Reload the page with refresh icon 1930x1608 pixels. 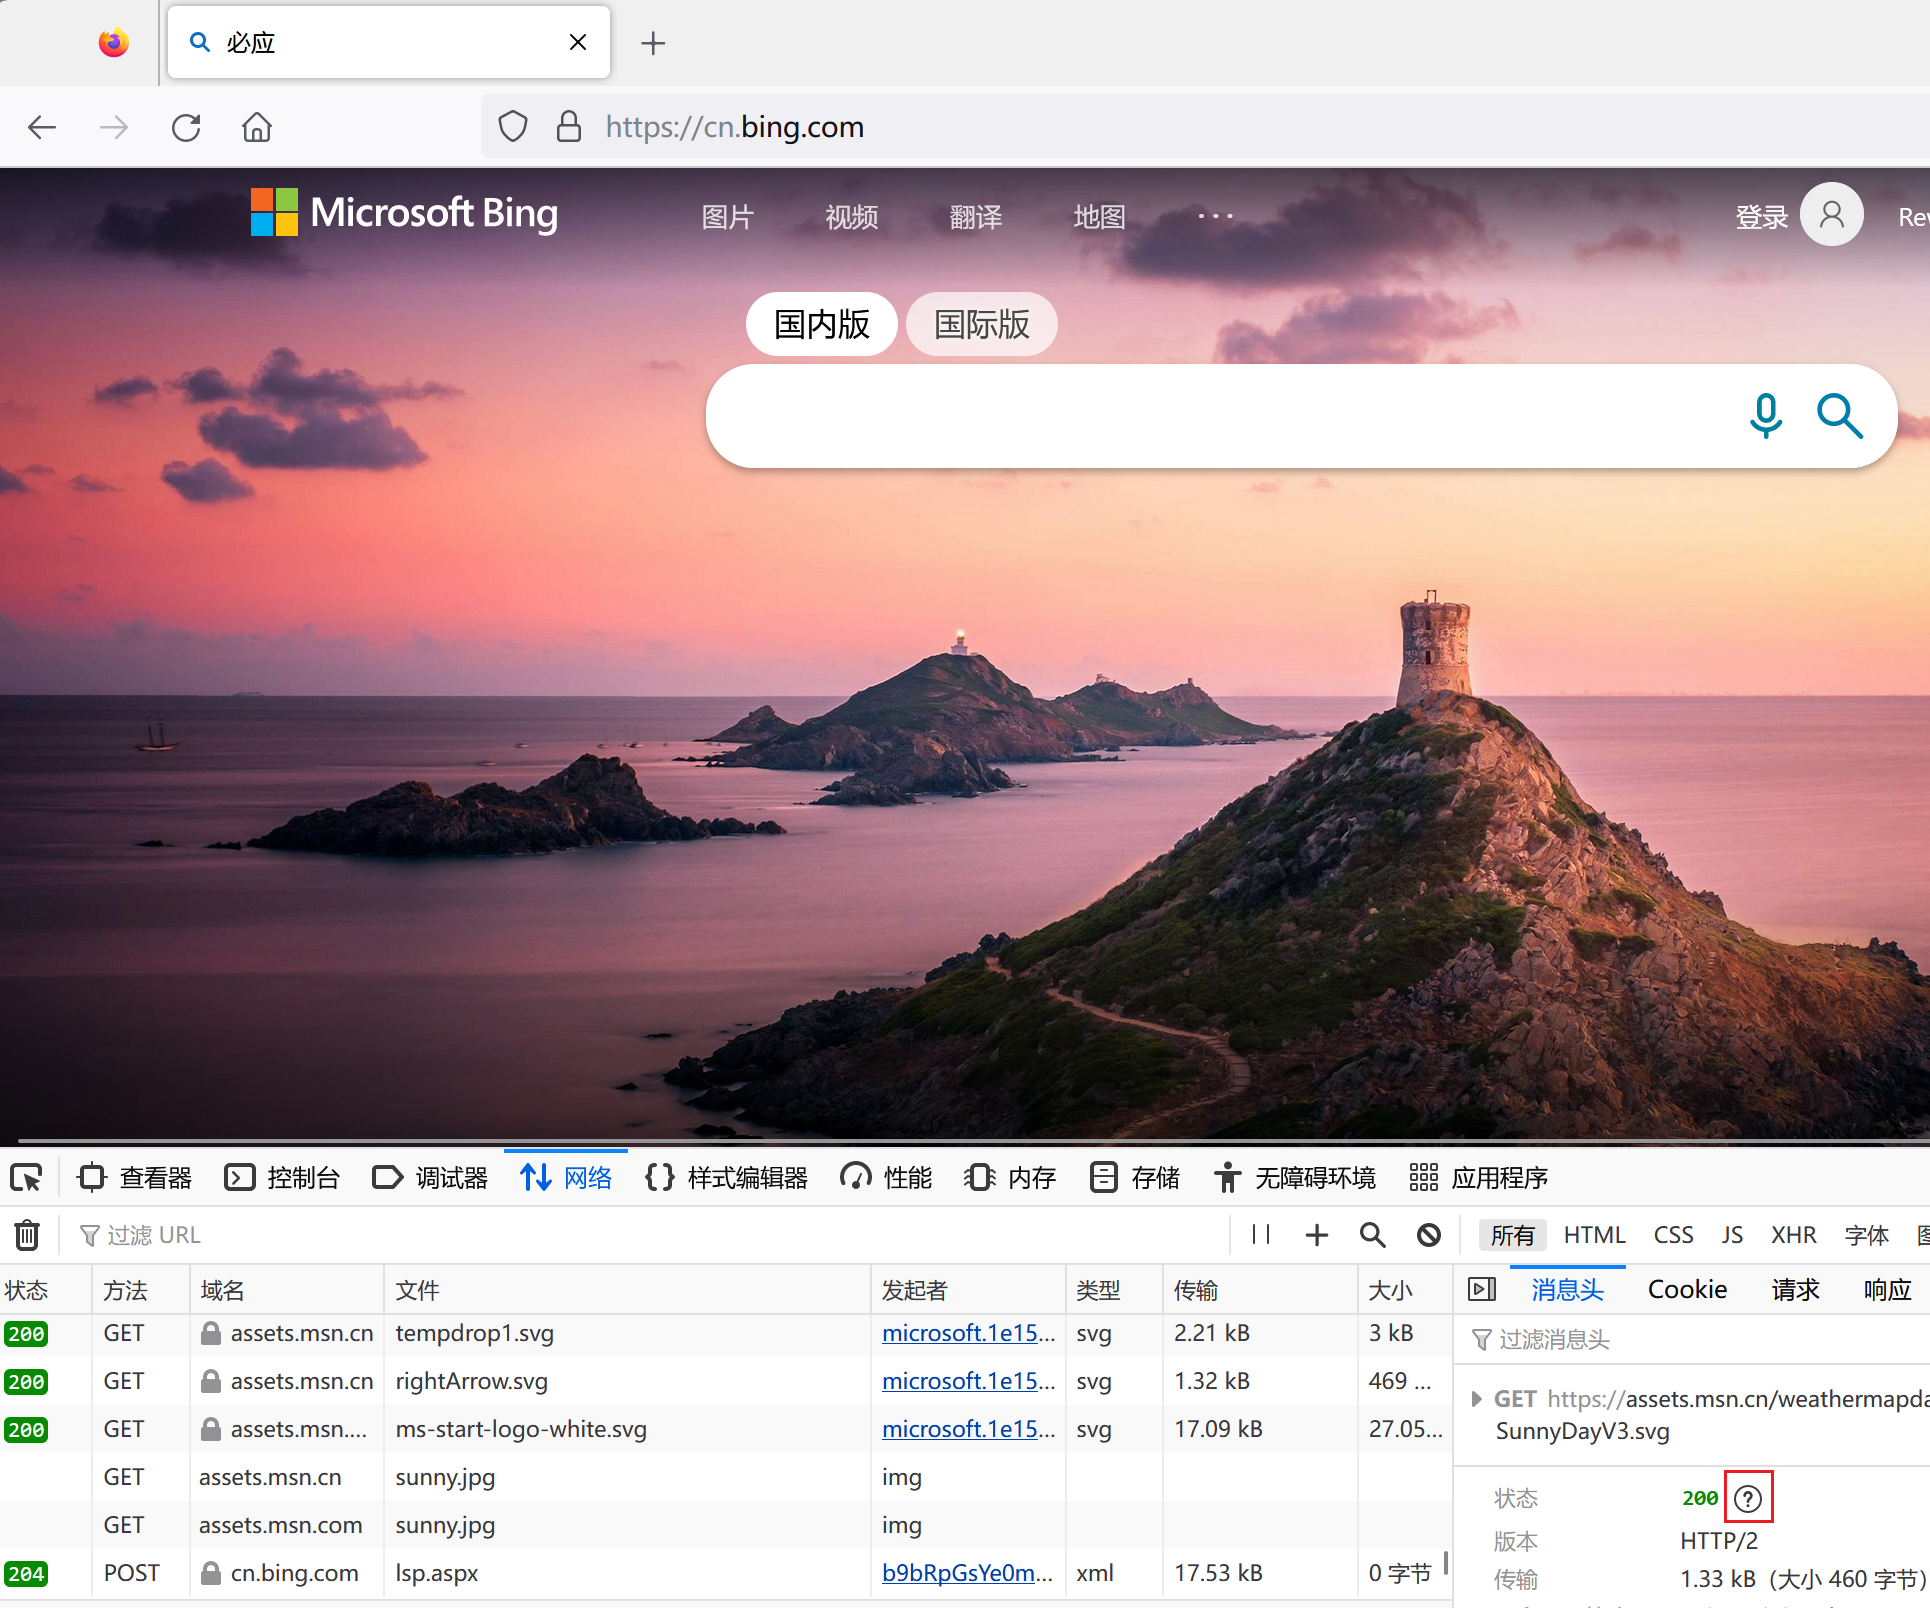(186, 127)
